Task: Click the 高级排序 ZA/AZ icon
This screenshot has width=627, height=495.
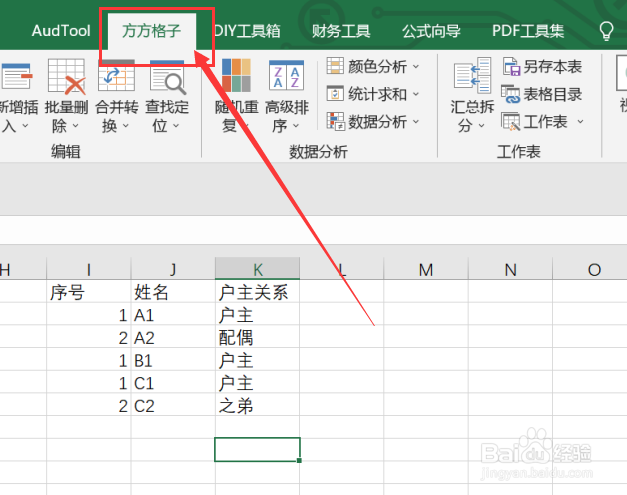Action: pyautogui.click(x=286, y=75)
